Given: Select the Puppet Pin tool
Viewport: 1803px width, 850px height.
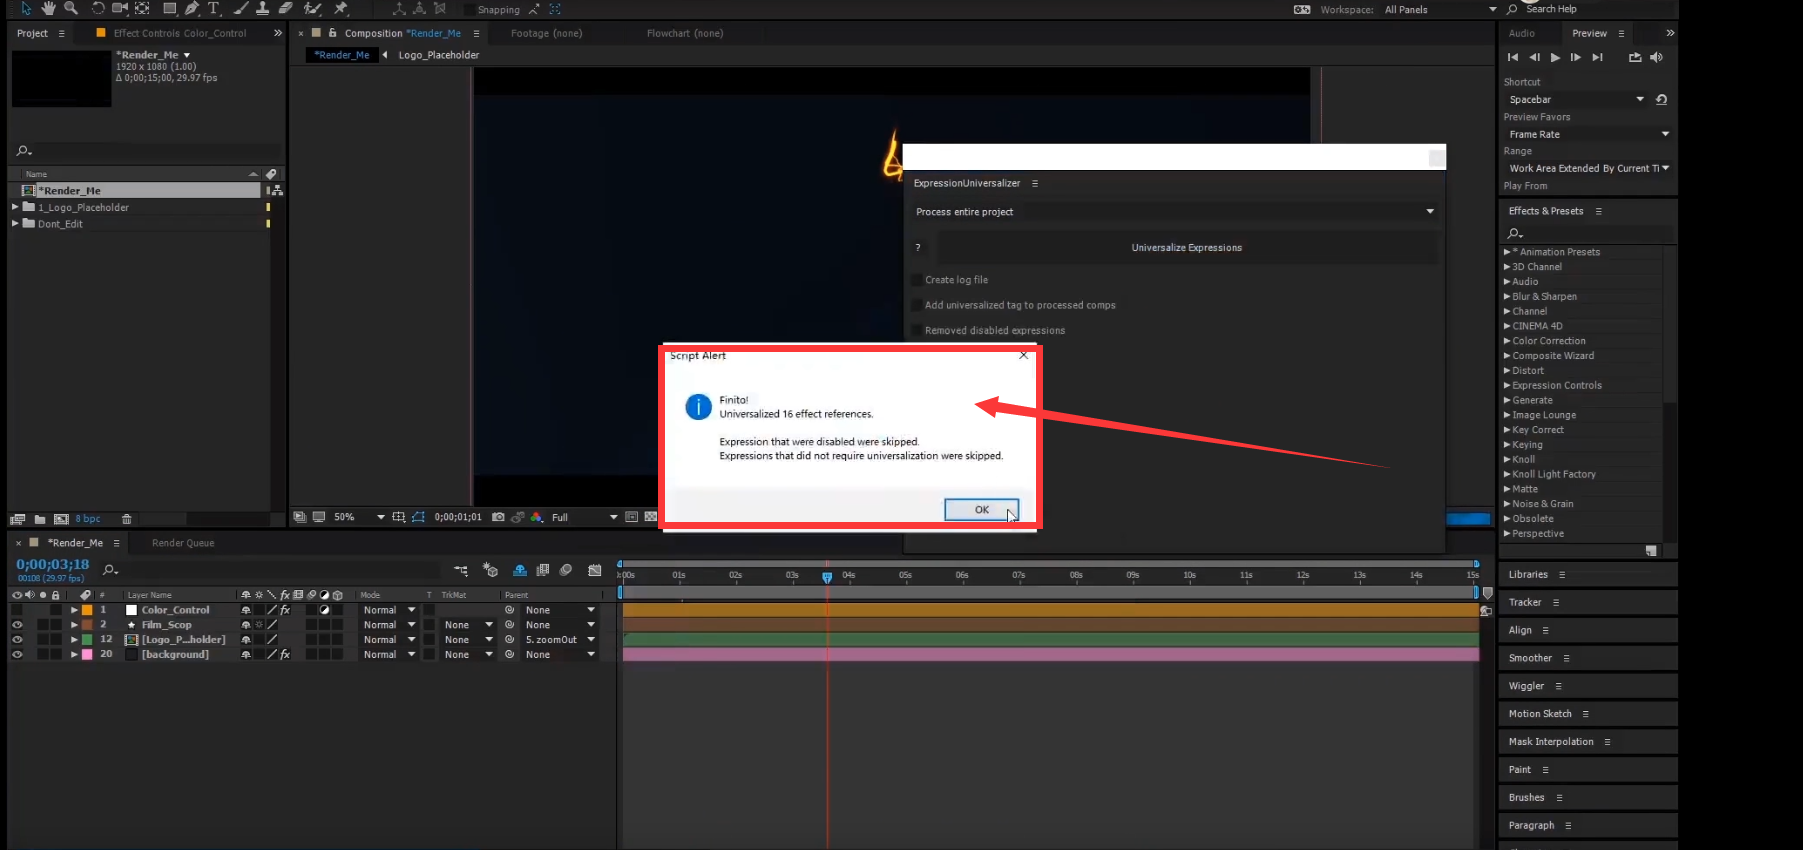Looking at the screenshot, I should coord(341,8).
